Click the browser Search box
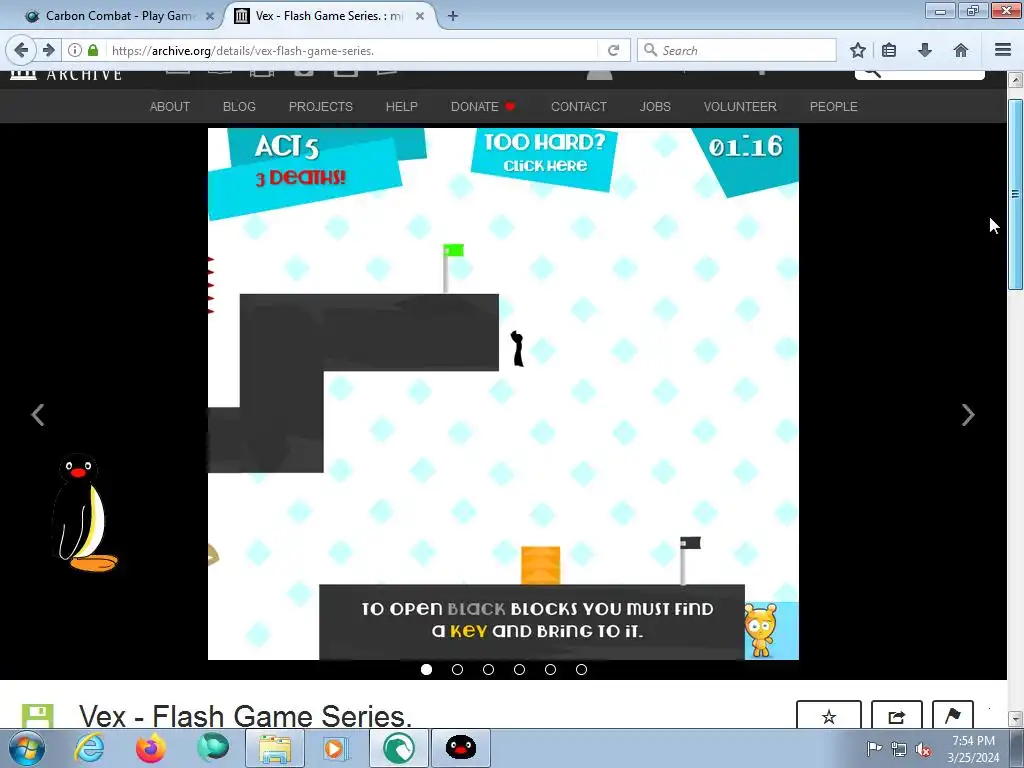 (737, 50)
